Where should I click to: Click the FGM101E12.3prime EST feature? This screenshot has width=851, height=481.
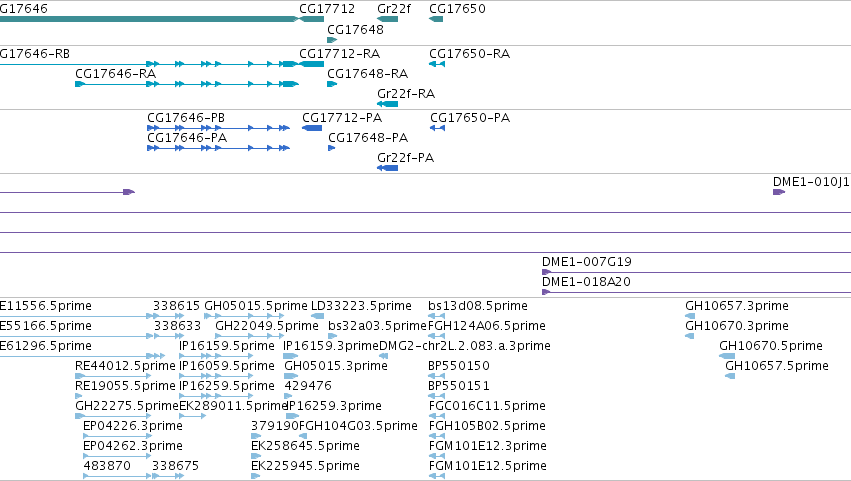coord(436,456)
